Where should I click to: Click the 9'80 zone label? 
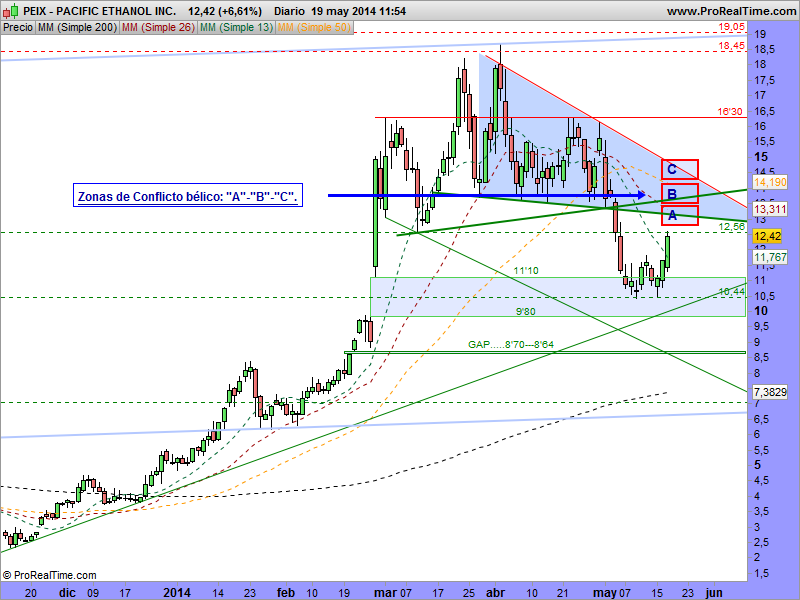click(526, 311)
